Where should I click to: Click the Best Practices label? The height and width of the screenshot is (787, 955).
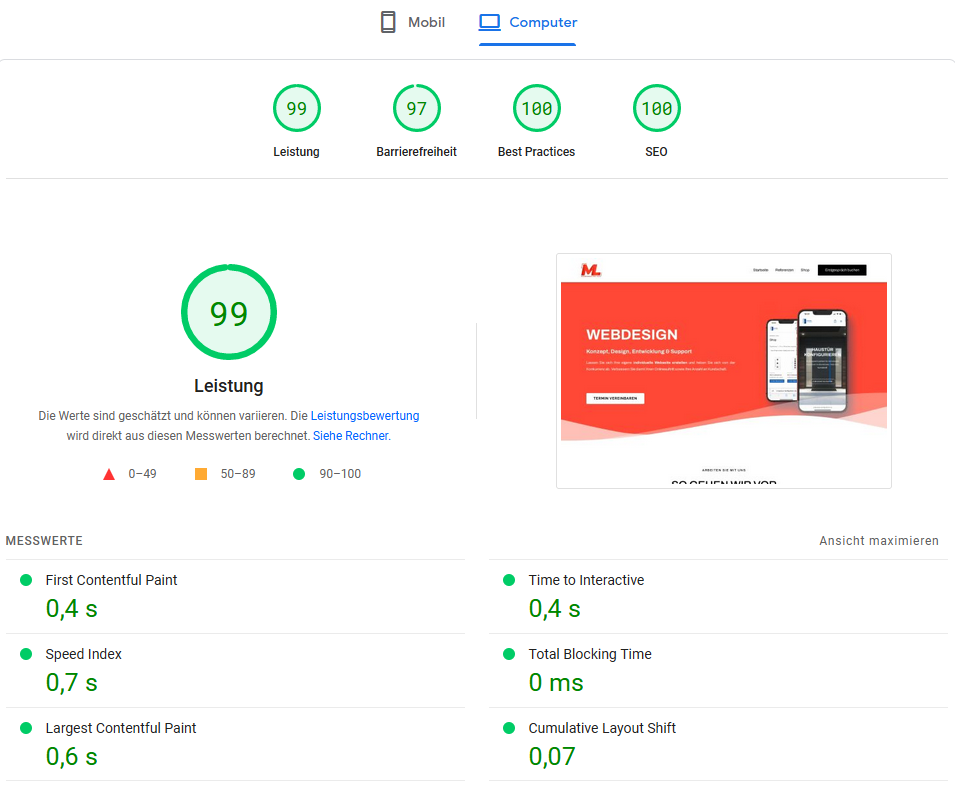tap(537, 152)
